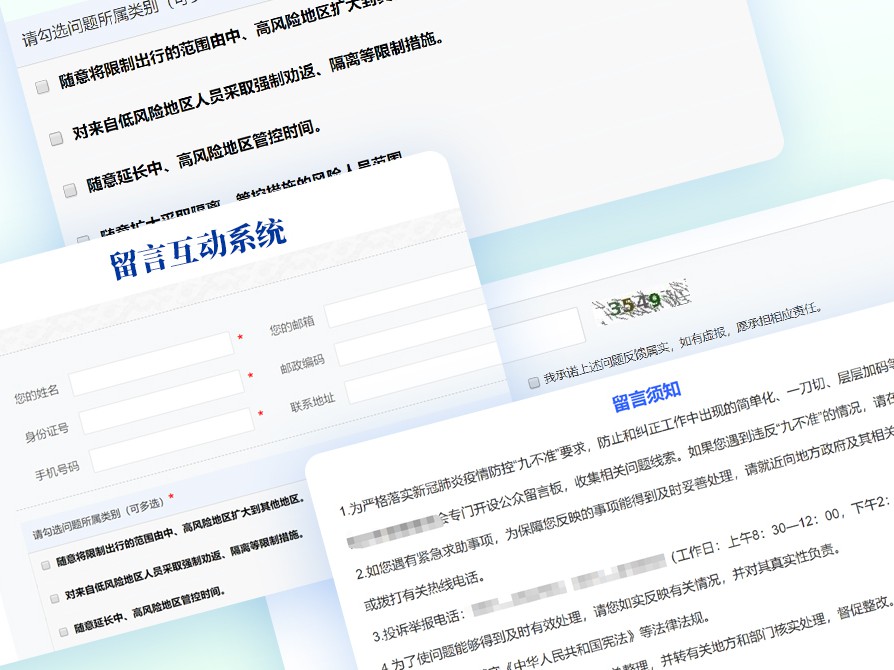Tick 对来自低风险地区人员 checkbox under 留言互动系统 form
Image resolution: width=894 pixels, height=670 pixels.
pos(54,598)
